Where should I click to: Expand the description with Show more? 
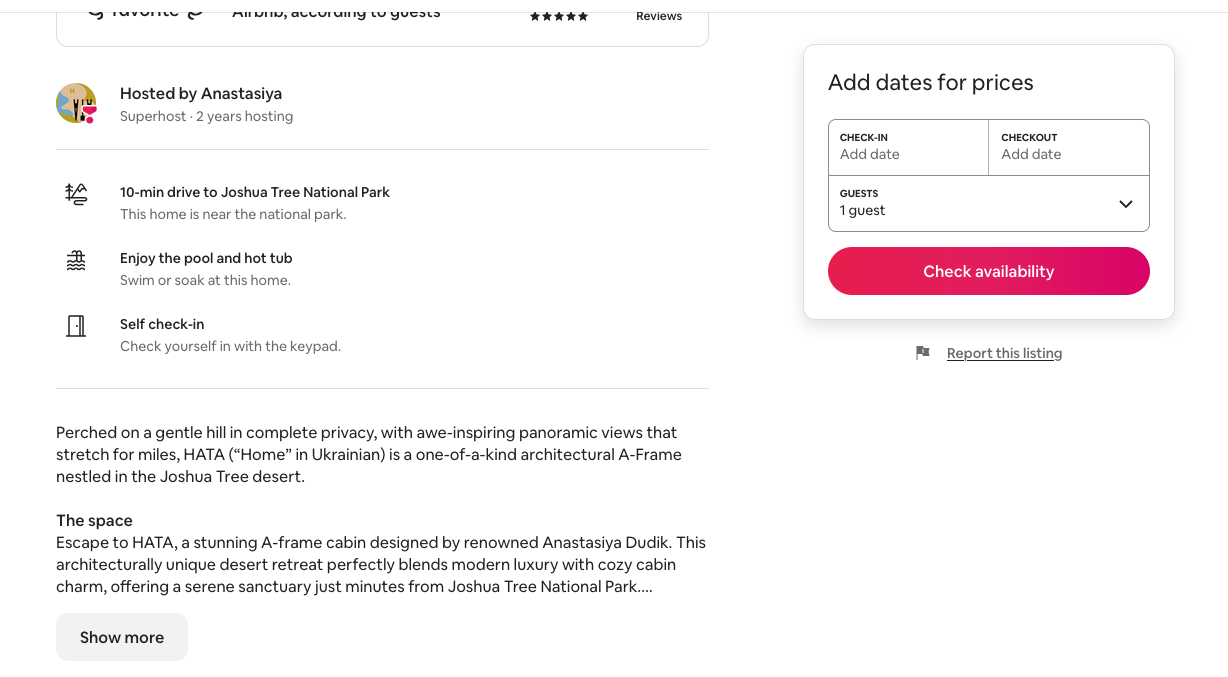click(122, 637)
